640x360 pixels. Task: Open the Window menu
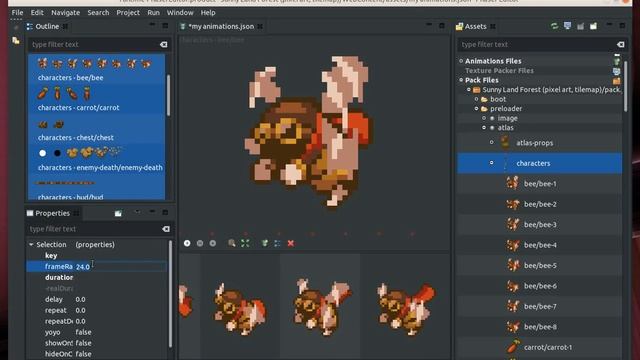180,13
